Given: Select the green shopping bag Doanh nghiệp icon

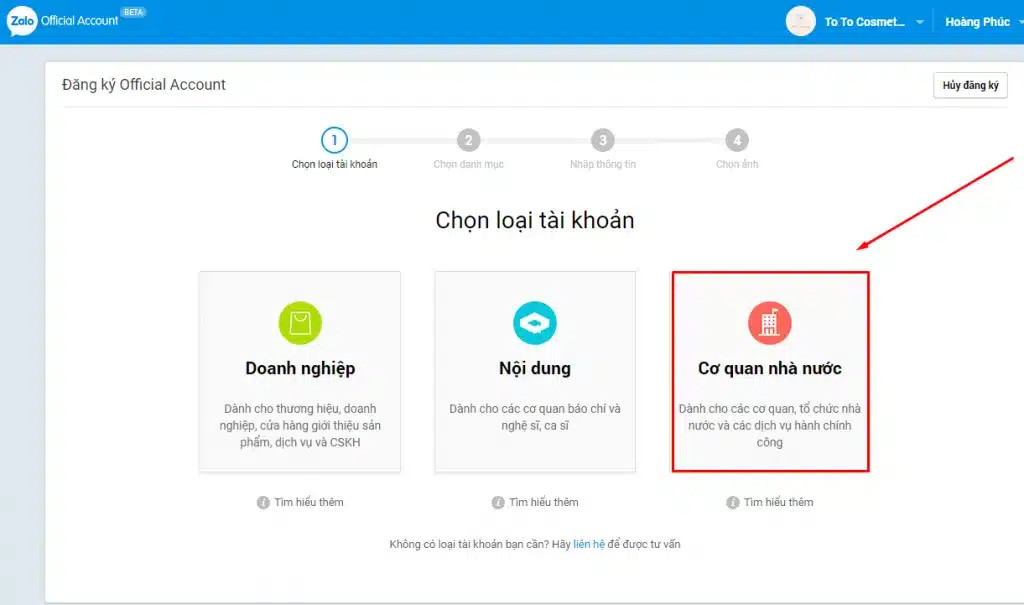Looking at the screenshot, I should (299, 322).
